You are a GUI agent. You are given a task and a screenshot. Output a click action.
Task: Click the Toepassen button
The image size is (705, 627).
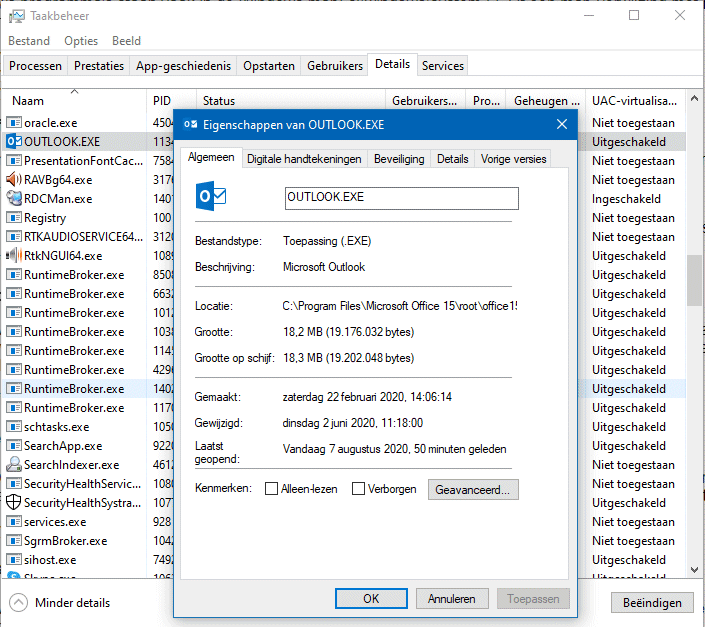coord(533,599)
